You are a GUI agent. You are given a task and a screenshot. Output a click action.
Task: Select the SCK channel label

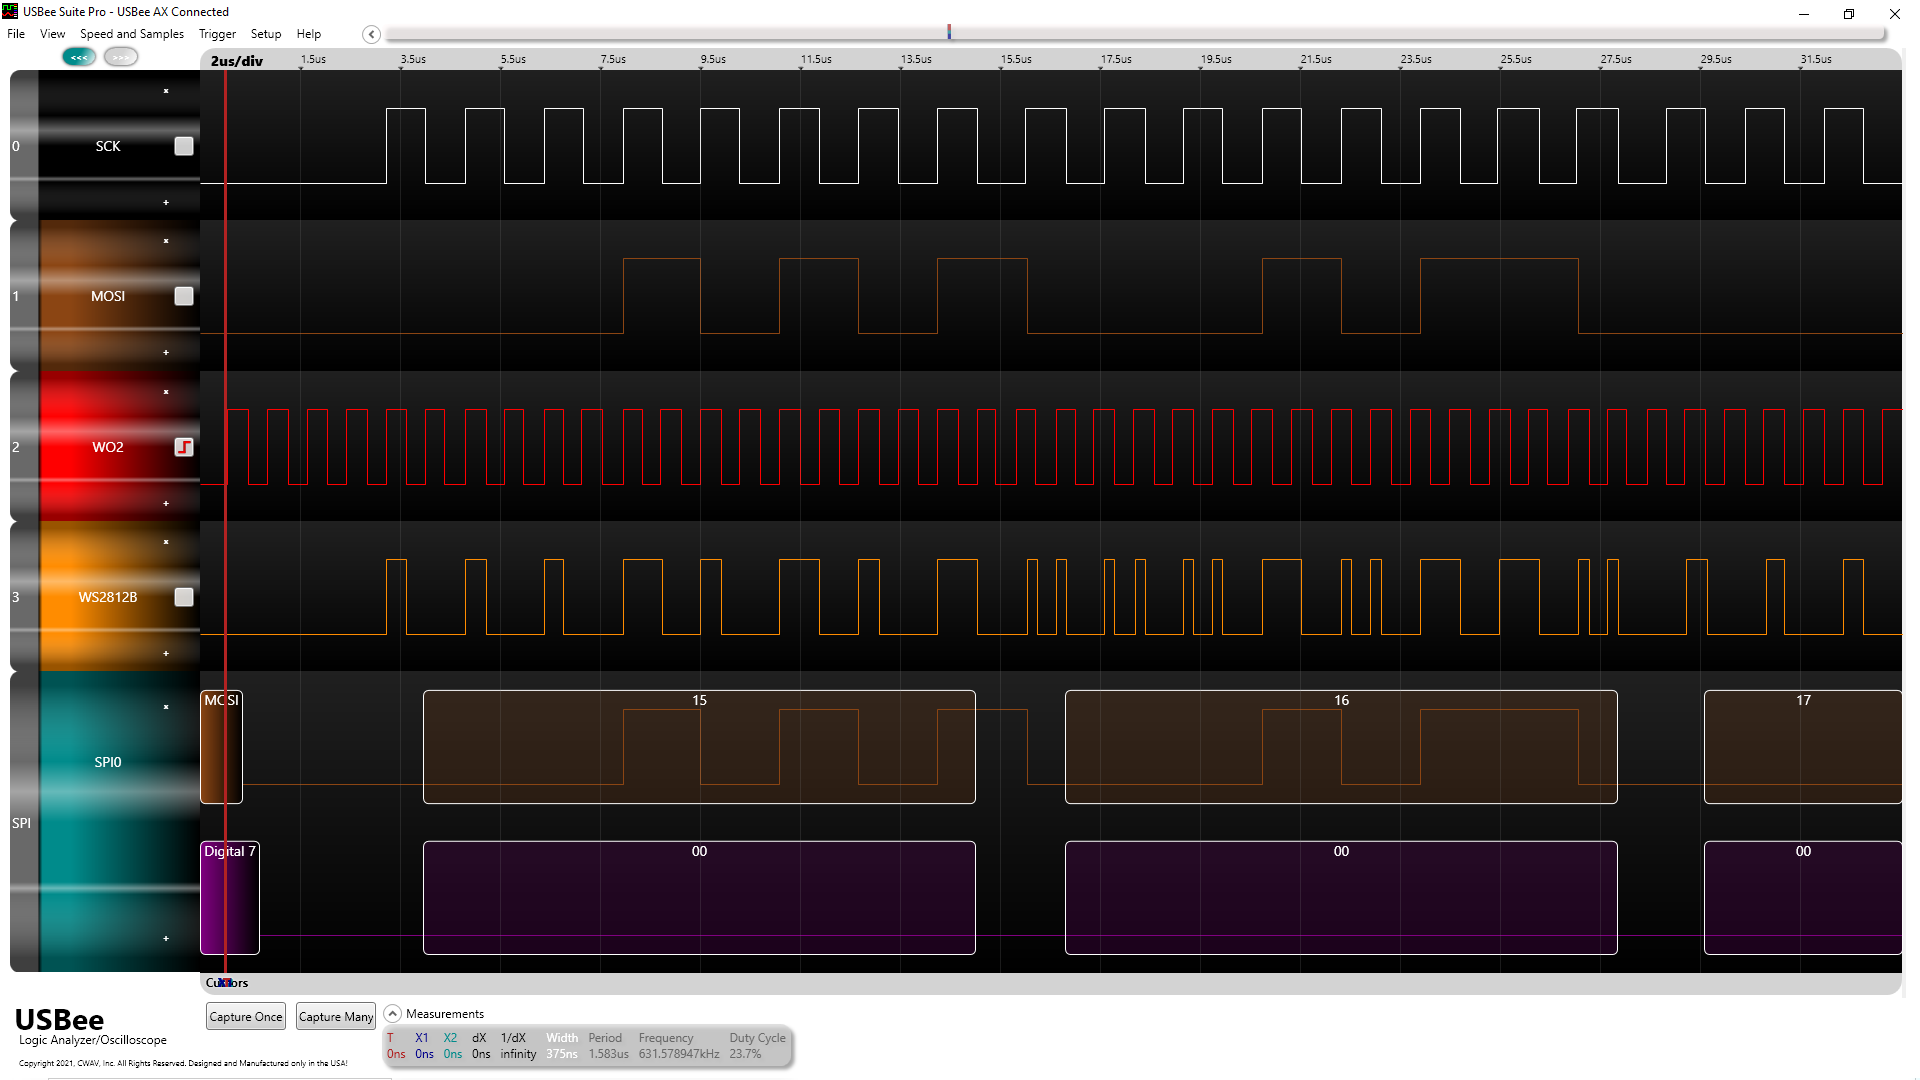pos(108,146)
